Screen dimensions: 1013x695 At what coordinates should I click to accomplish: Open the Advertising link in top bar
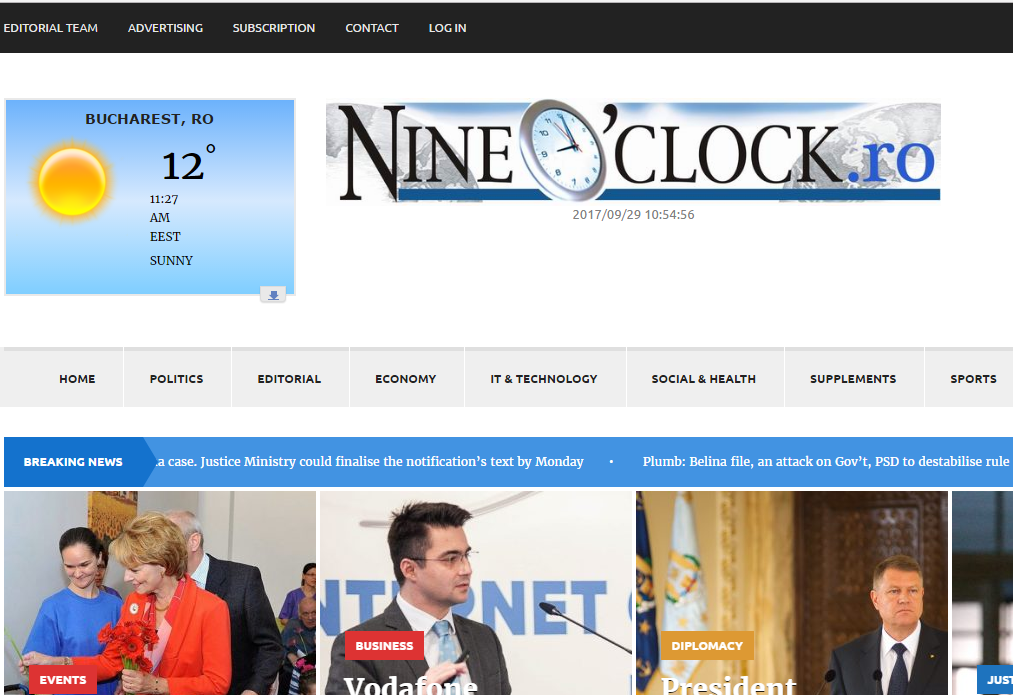pyautogui.click(x=165, y=28)
